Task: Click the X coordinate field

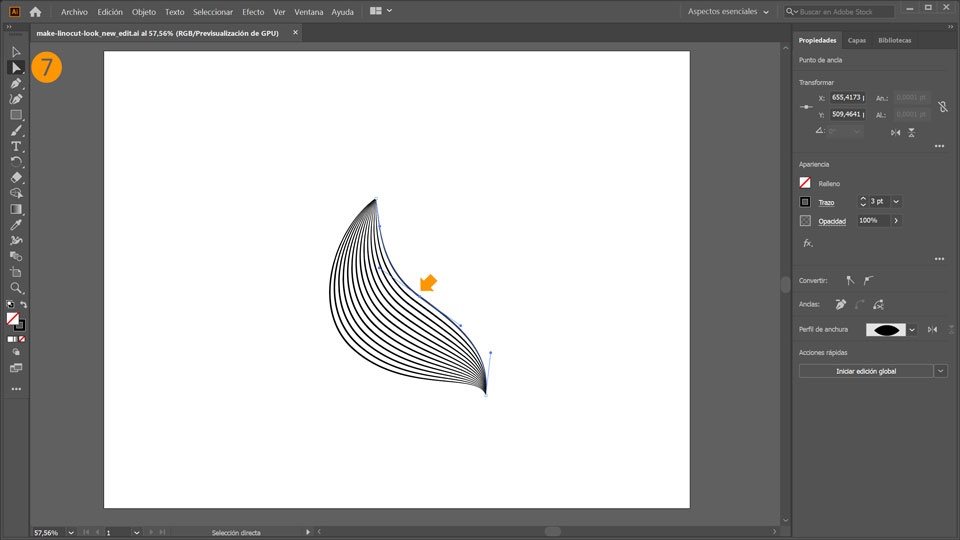Action: coord(848,97)
